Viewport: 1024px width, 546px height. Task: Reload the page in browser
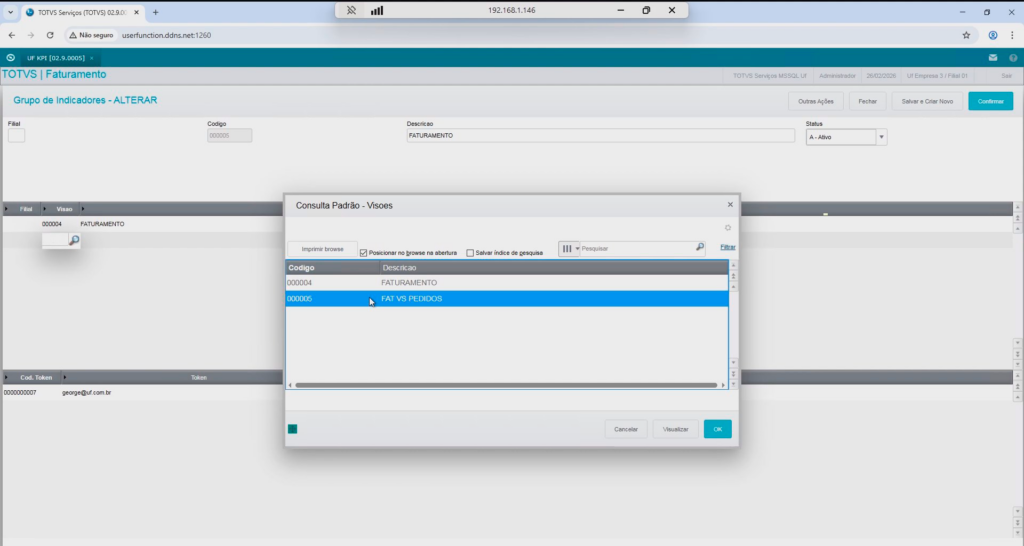[x=50, y=34]
